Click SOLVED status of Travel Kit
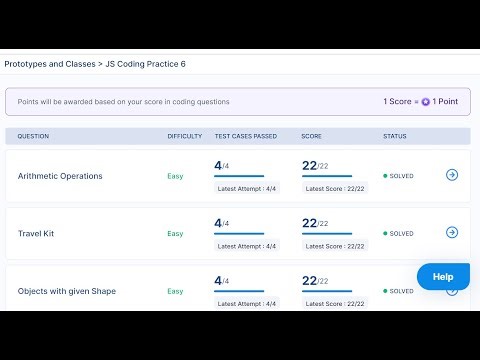This screenshot has height=360, width=480. 398,233
